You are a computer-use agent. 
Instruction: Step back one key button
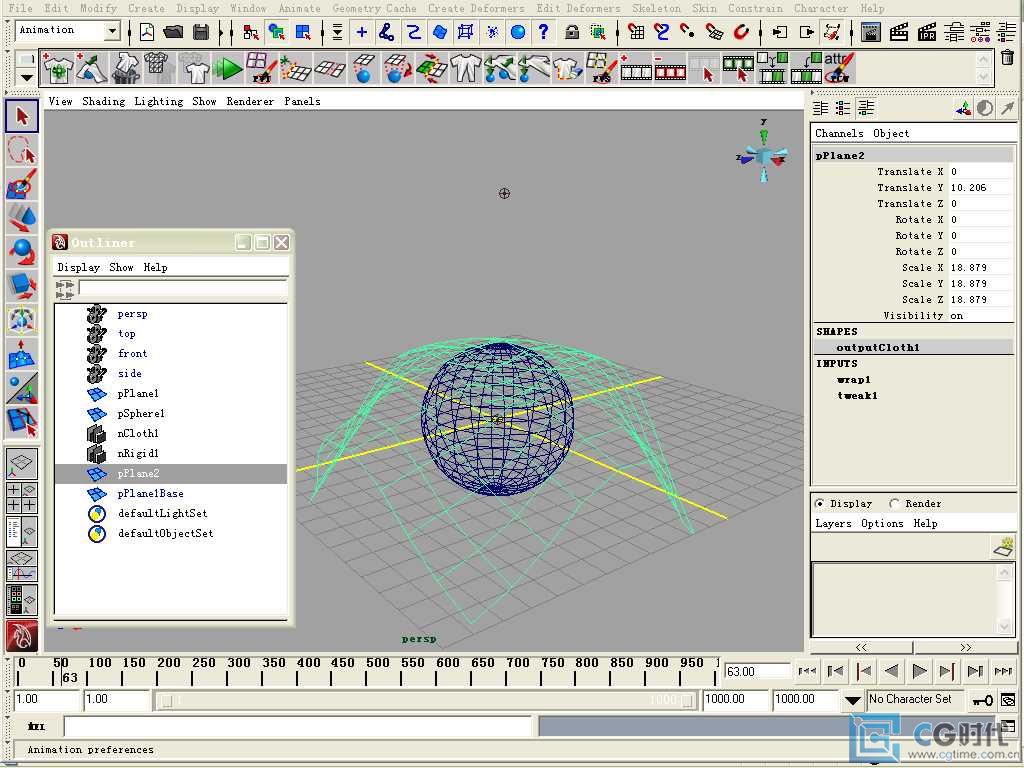click(863, 671)
